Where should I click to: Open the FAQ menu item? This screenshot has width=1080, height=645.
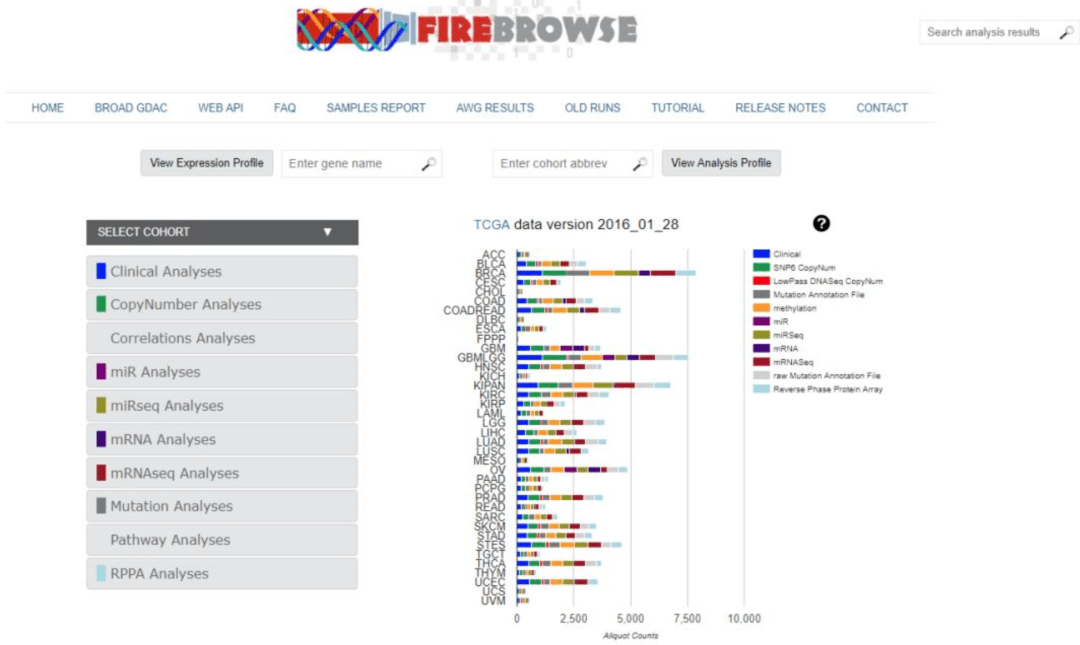click(284, 108)
